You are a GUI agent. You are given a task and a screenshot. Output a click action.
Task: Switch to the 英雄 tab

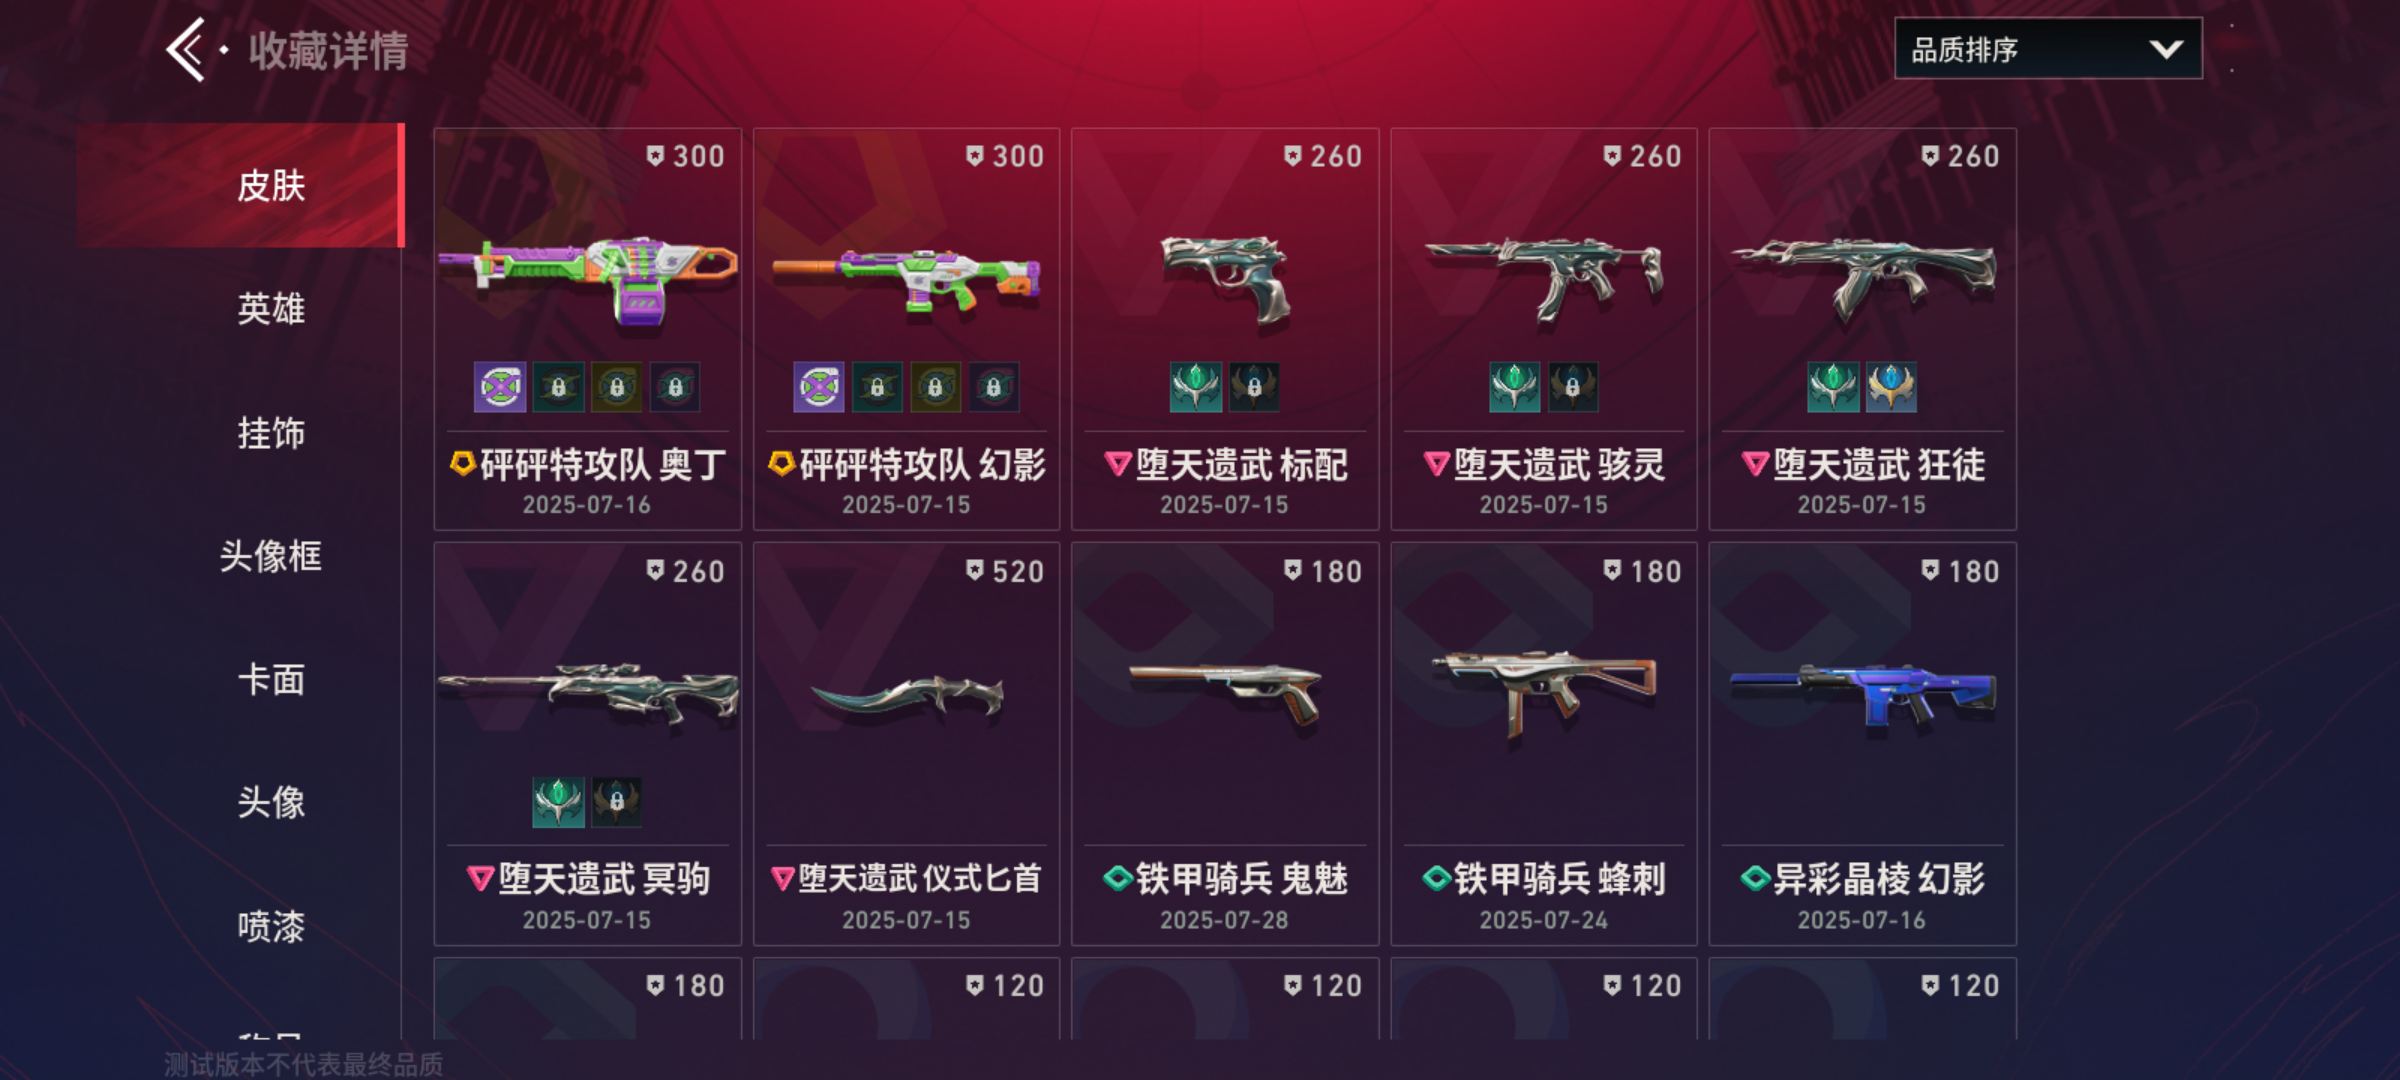[271, 309]
